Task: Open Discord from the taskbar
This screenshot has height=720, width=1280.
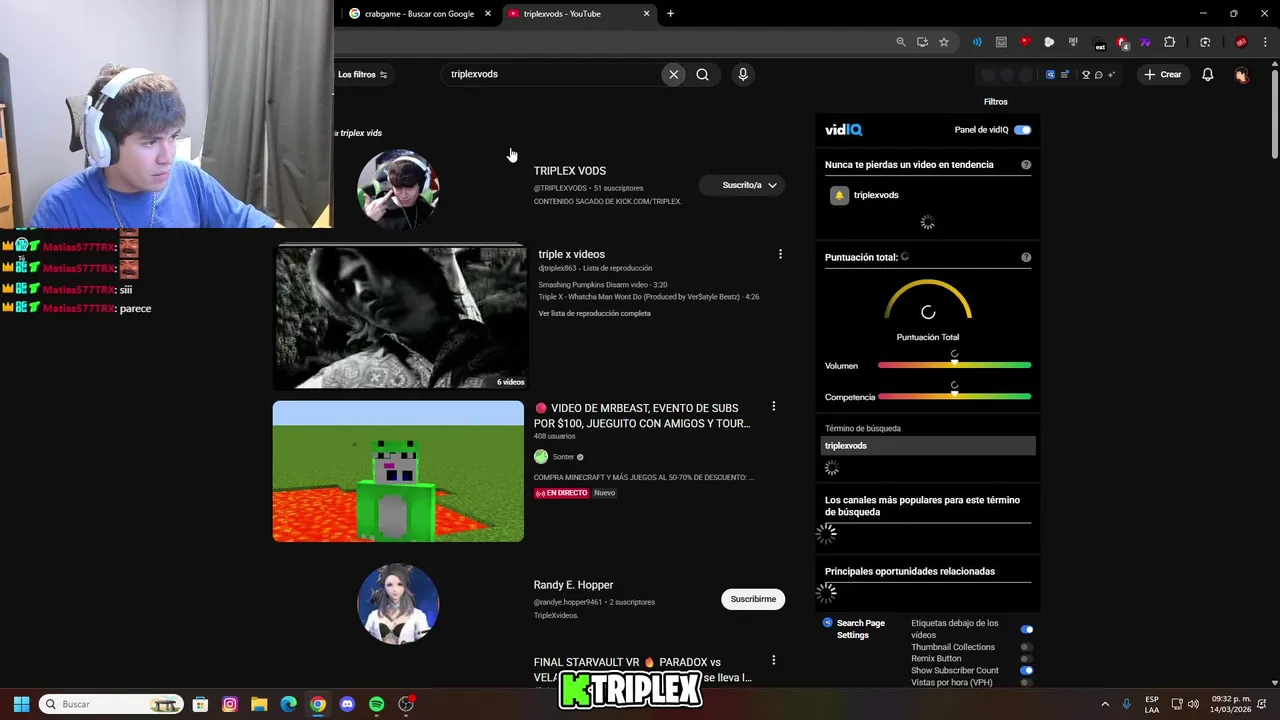Action: click(347, 704)
